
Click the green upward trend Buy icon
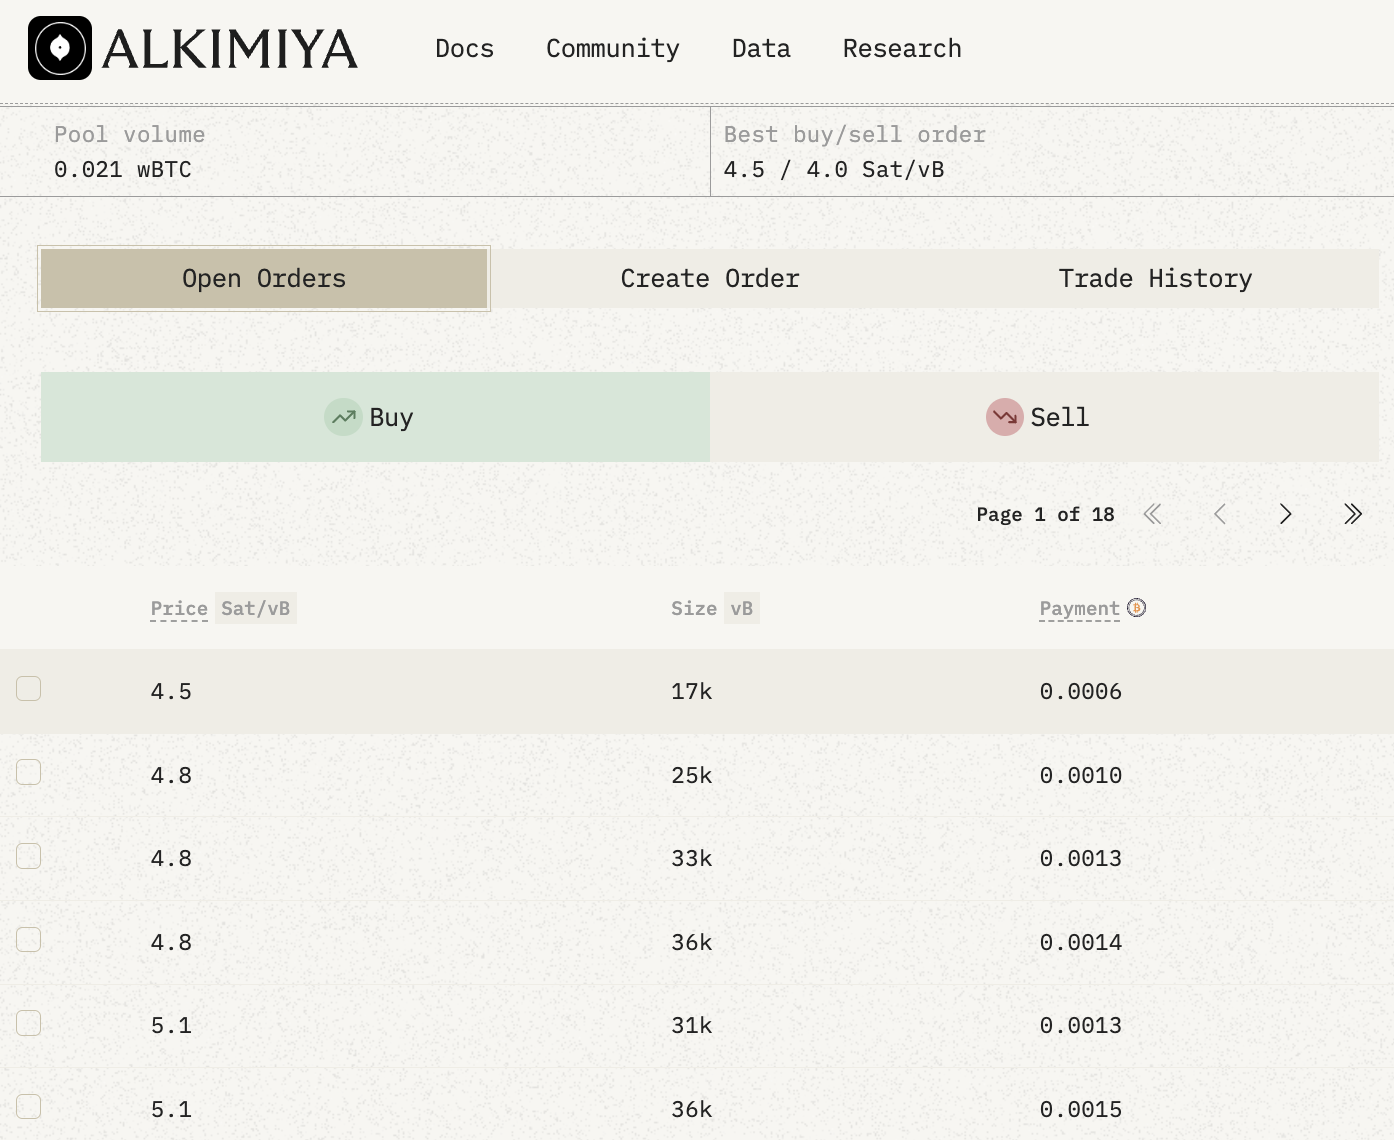[x=343, y=417]
